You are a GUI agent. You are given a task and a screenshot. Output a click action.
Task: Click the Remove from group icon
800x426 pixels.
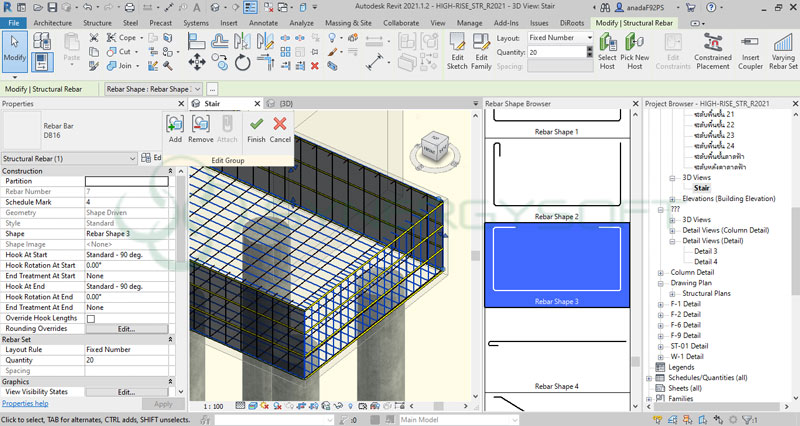[201, 125]
